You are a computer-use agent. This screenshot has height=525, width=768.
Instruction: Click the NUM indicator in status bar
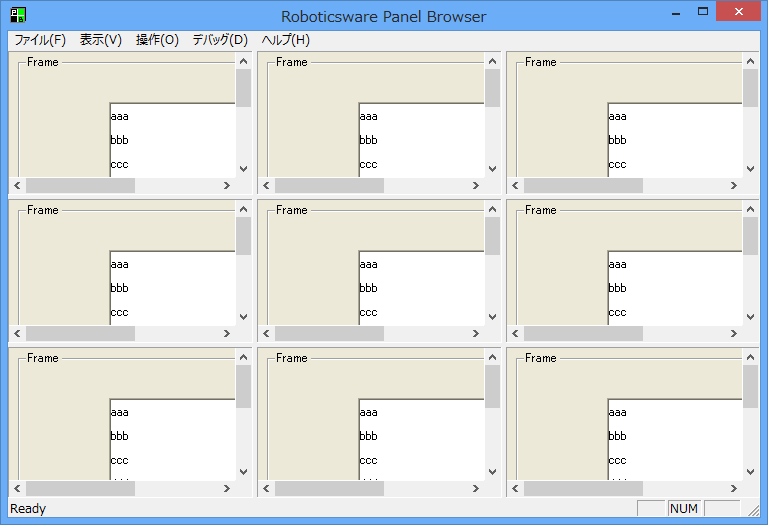pos(684,509)
